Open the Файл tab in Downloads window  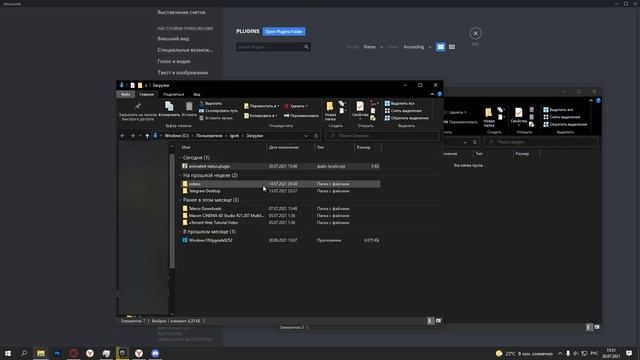(125, 94)
